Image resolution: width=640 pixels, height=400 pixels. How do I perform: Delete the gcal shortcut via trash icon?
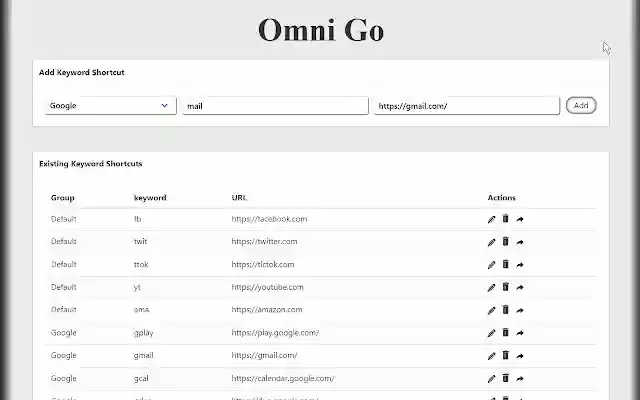point(505,378)
